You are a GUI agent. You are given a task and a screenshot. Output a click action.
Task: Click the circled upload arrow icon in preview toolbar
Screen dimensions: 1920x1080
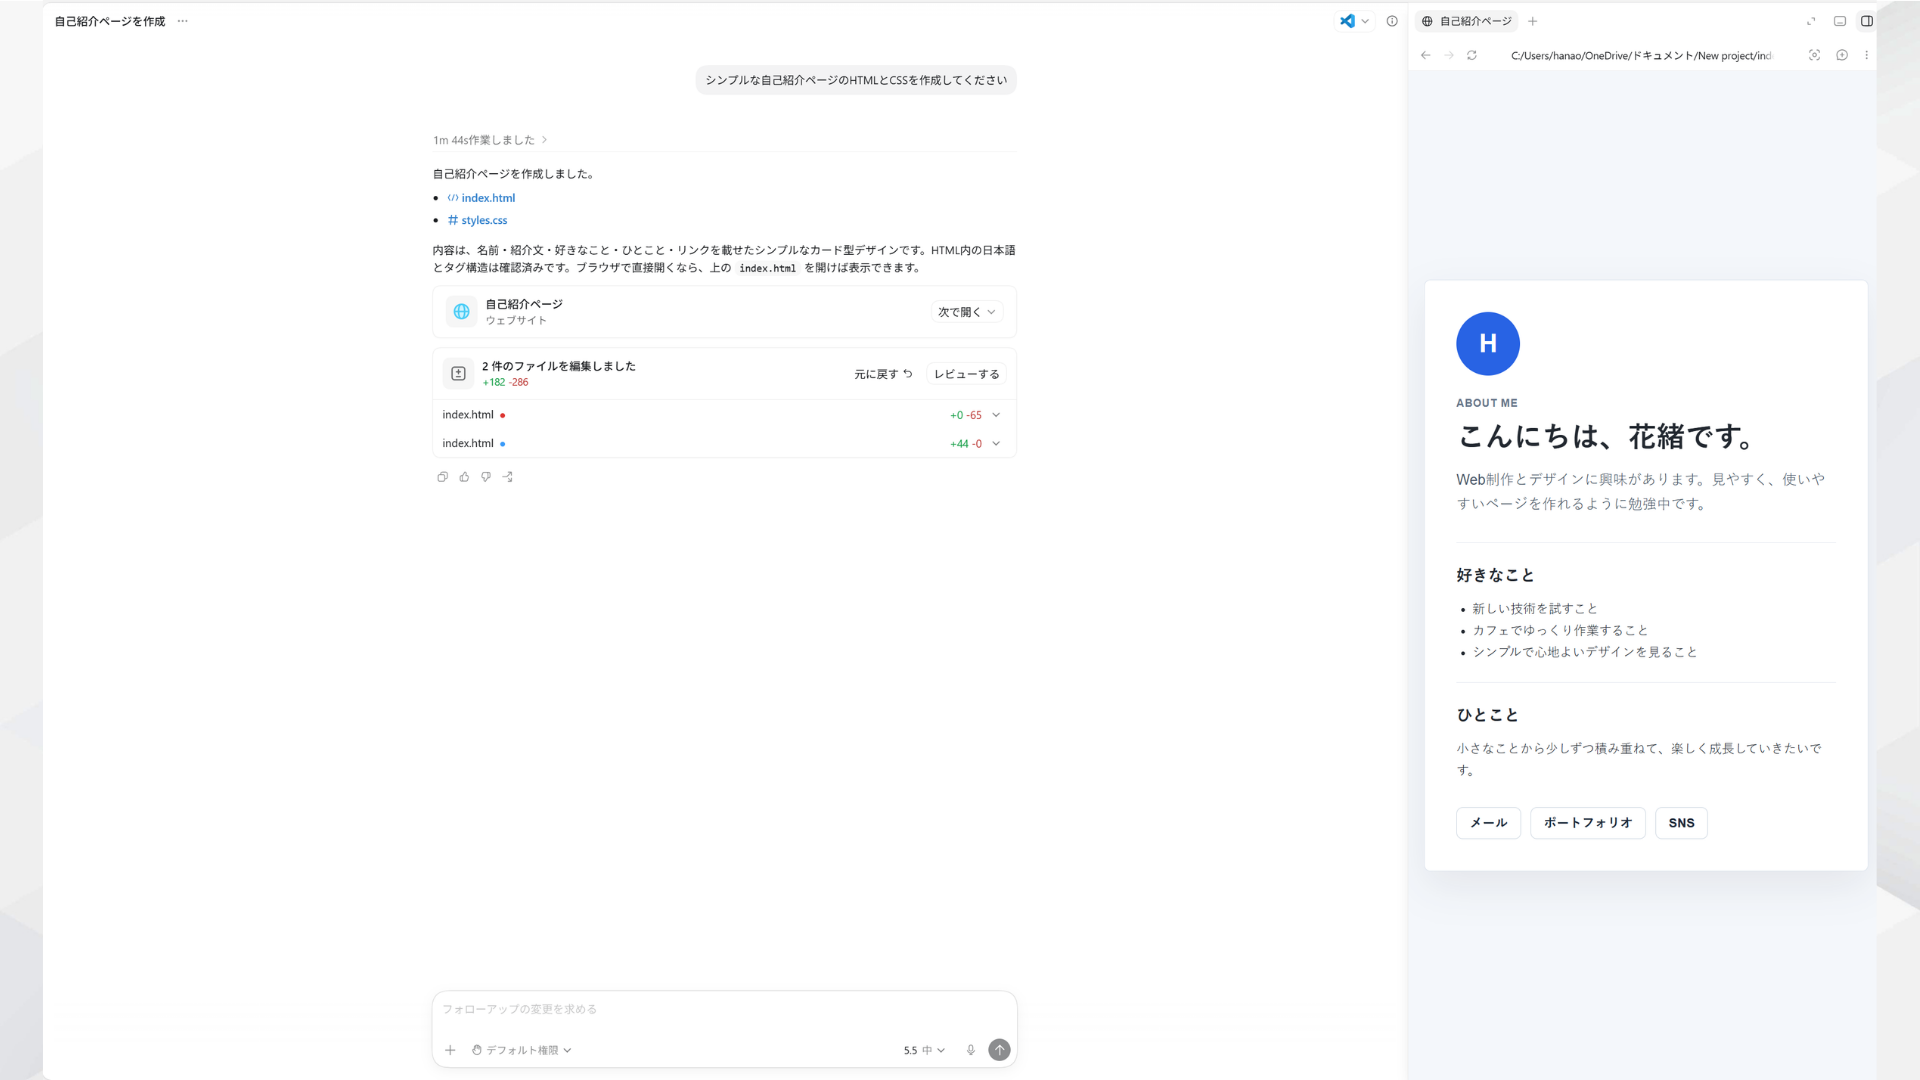[x=1842, y=55]
